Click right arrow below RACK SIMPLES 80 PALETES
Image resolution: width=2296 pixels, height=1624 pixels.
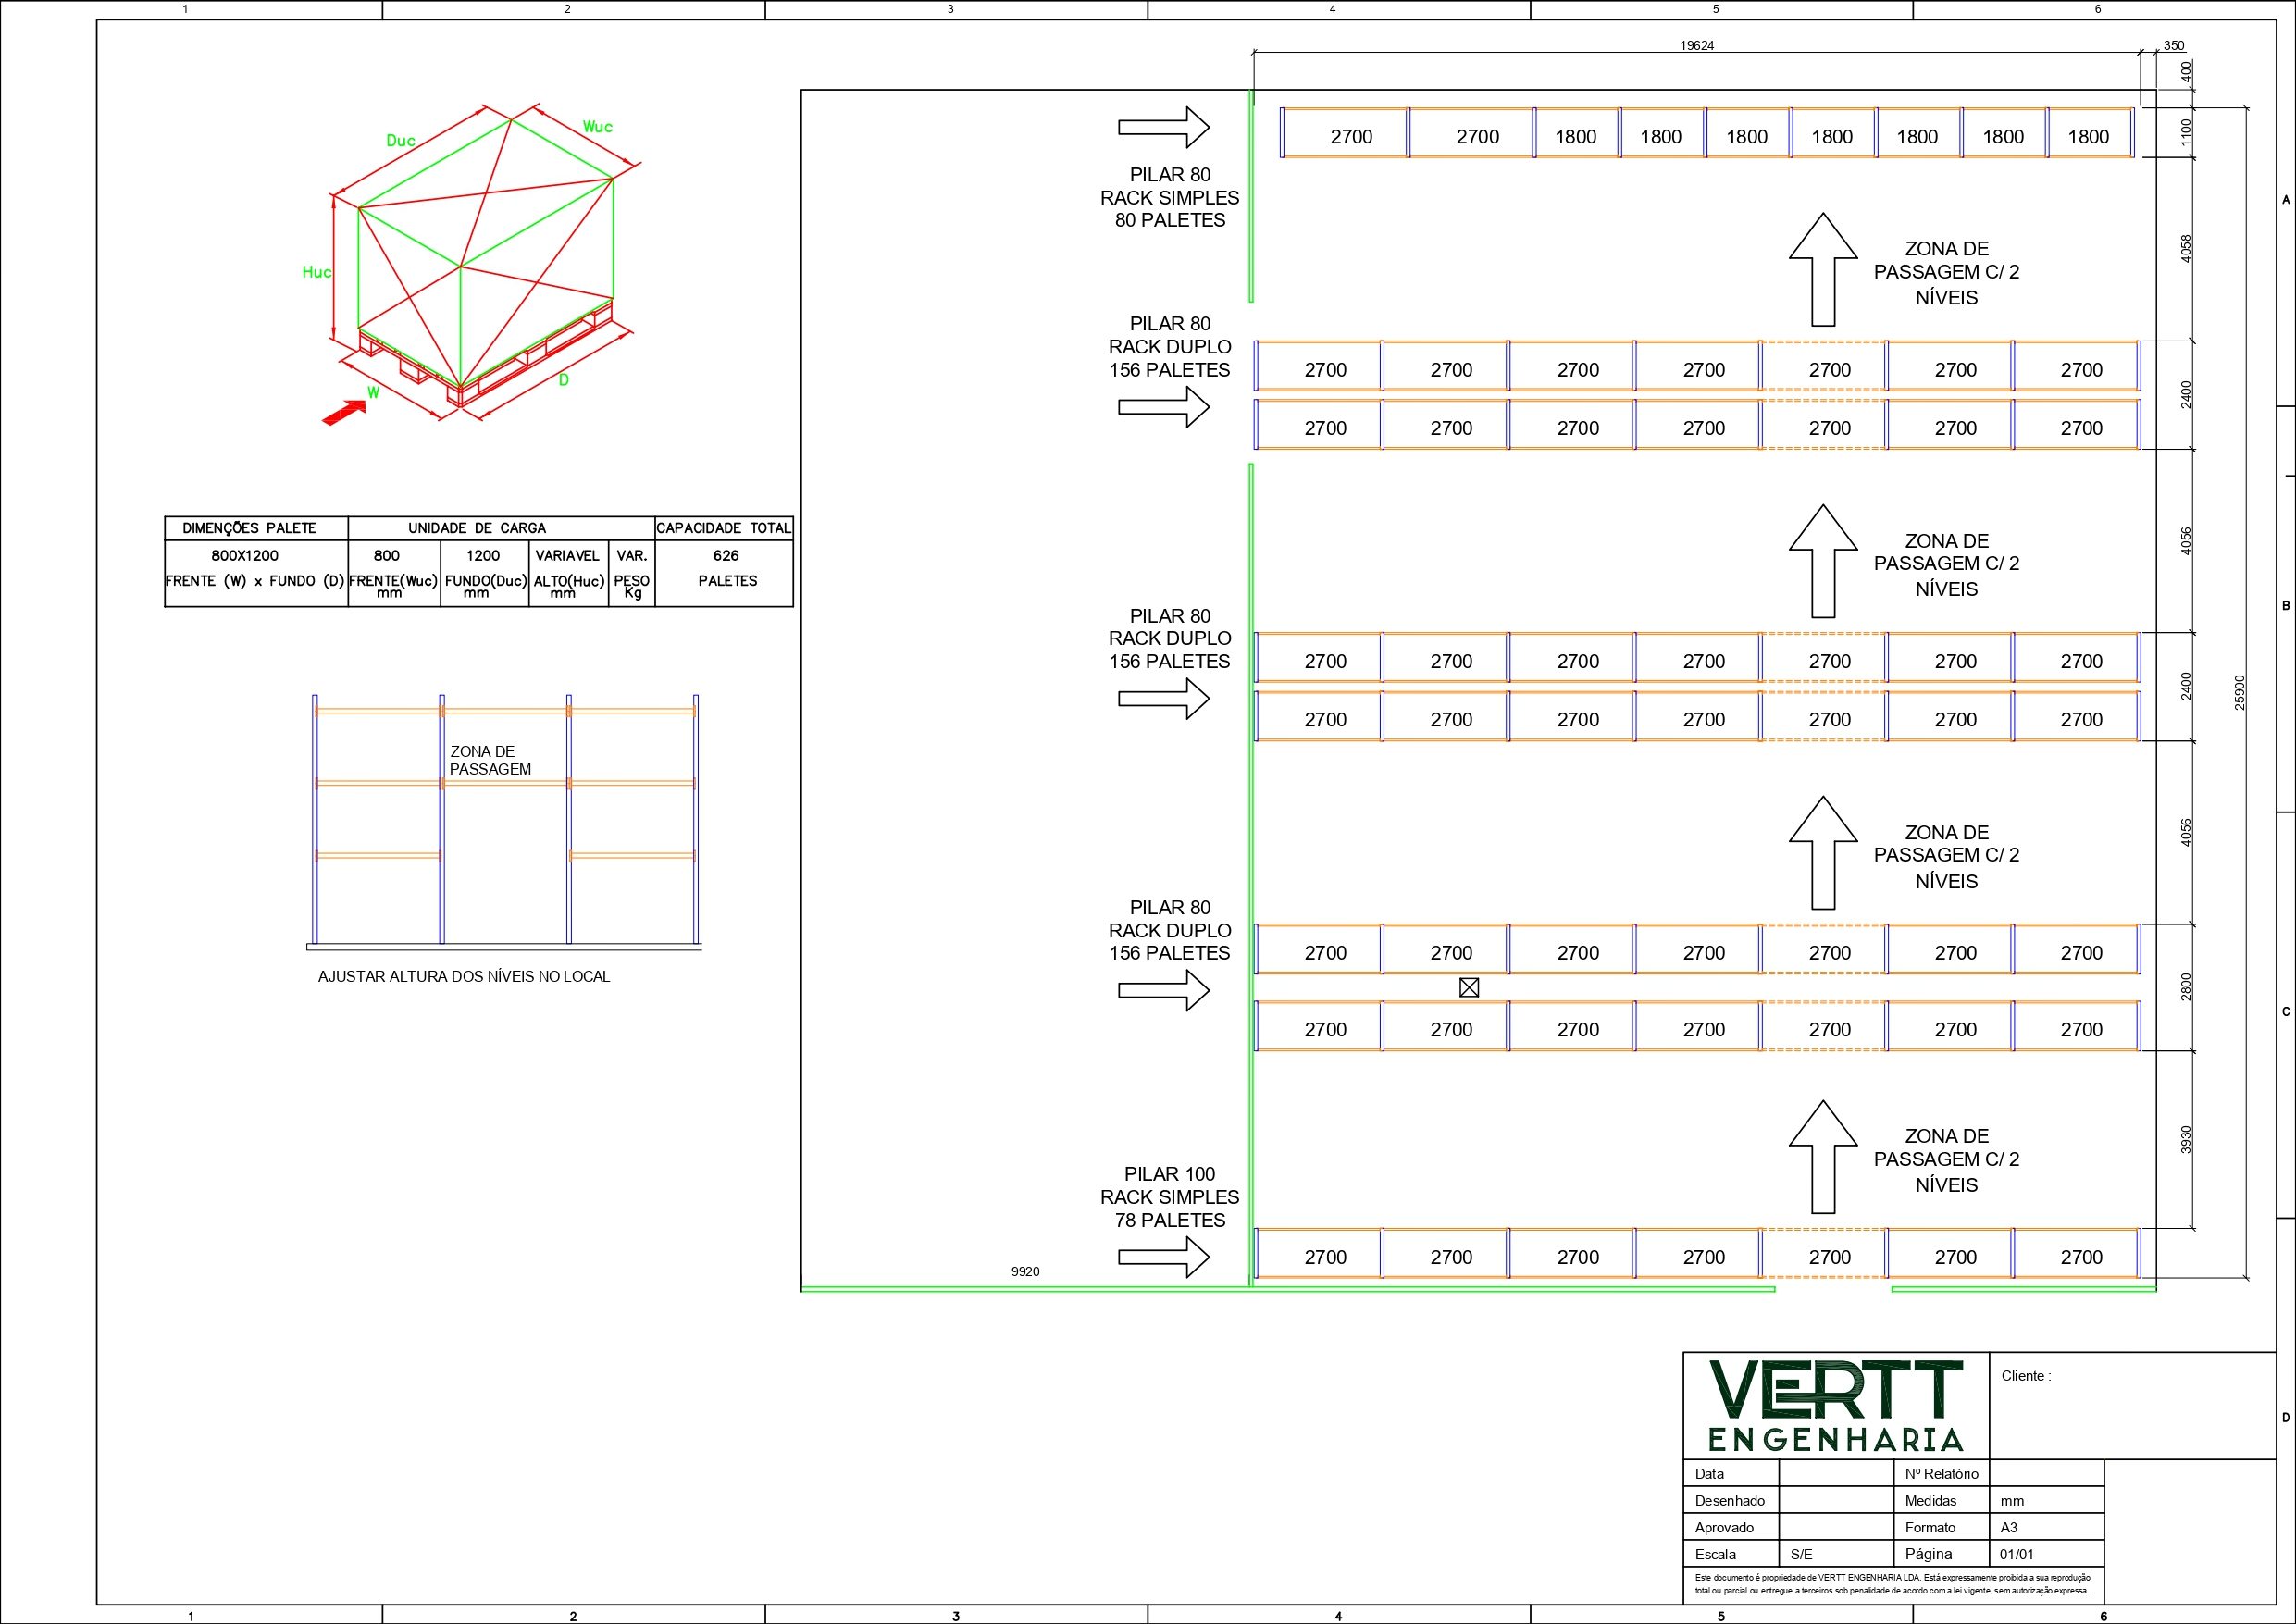[x=1164, y=127]
